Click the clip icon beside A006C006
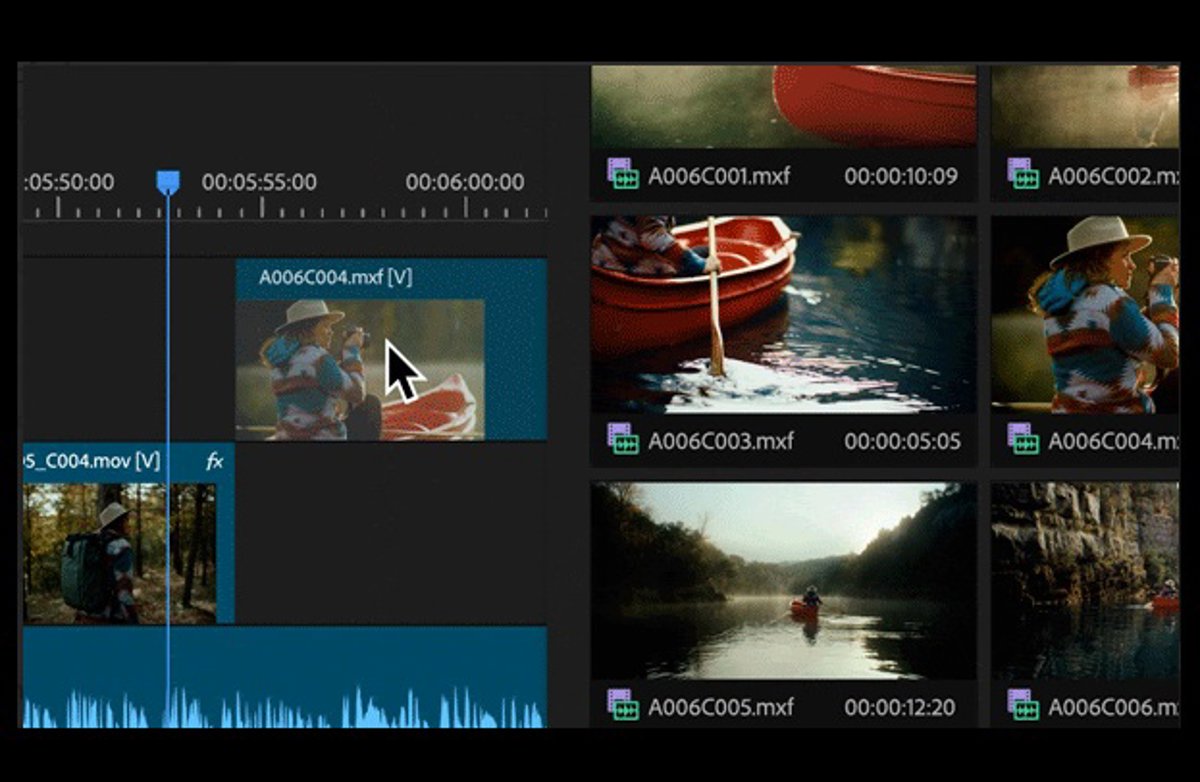Viewport: 1200px width, 782px height. tap(1023, 705)
